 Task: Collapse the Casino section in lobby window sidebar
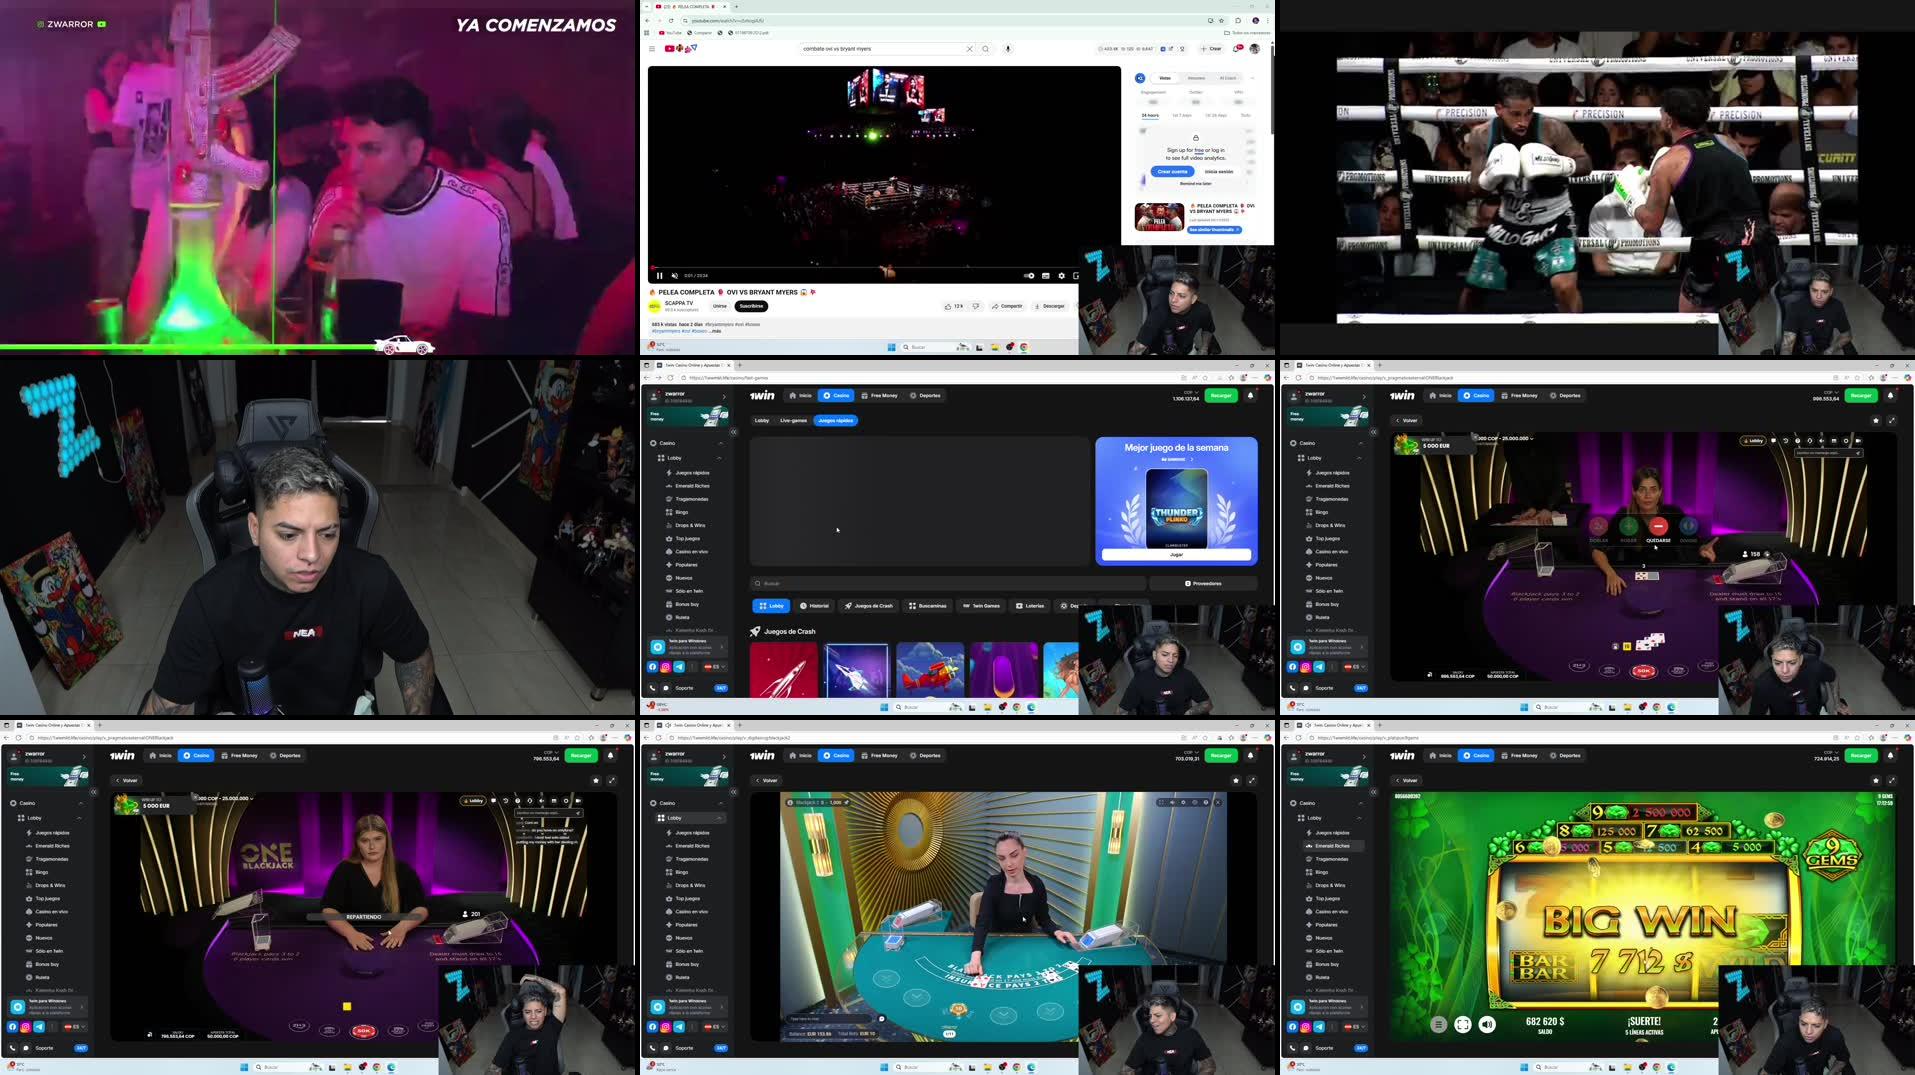click(720, 444)
